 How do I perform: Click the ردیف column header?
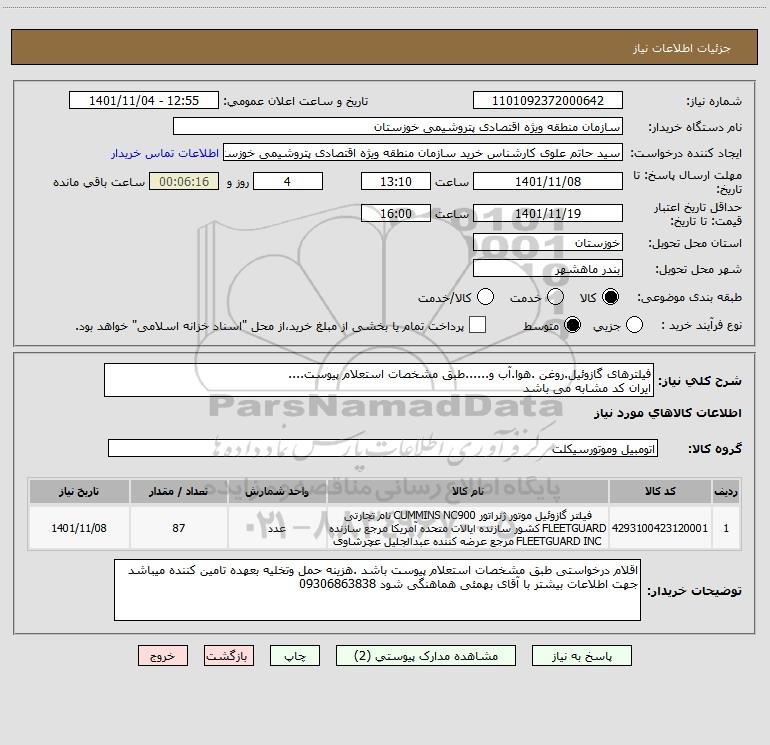(726, 491)
